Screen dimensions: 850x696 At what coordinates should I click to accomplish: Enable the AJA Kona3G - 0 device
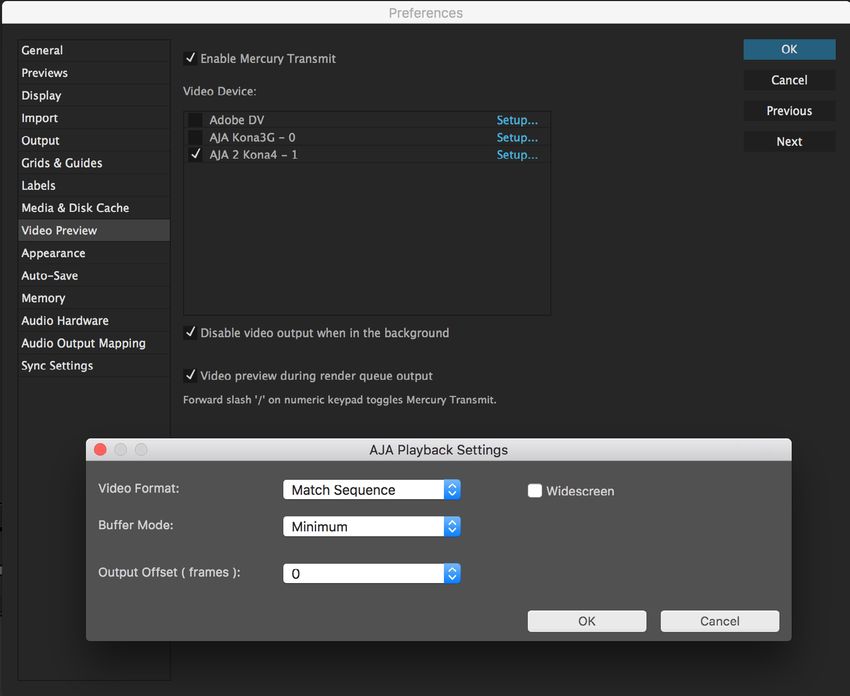[195, 137]
